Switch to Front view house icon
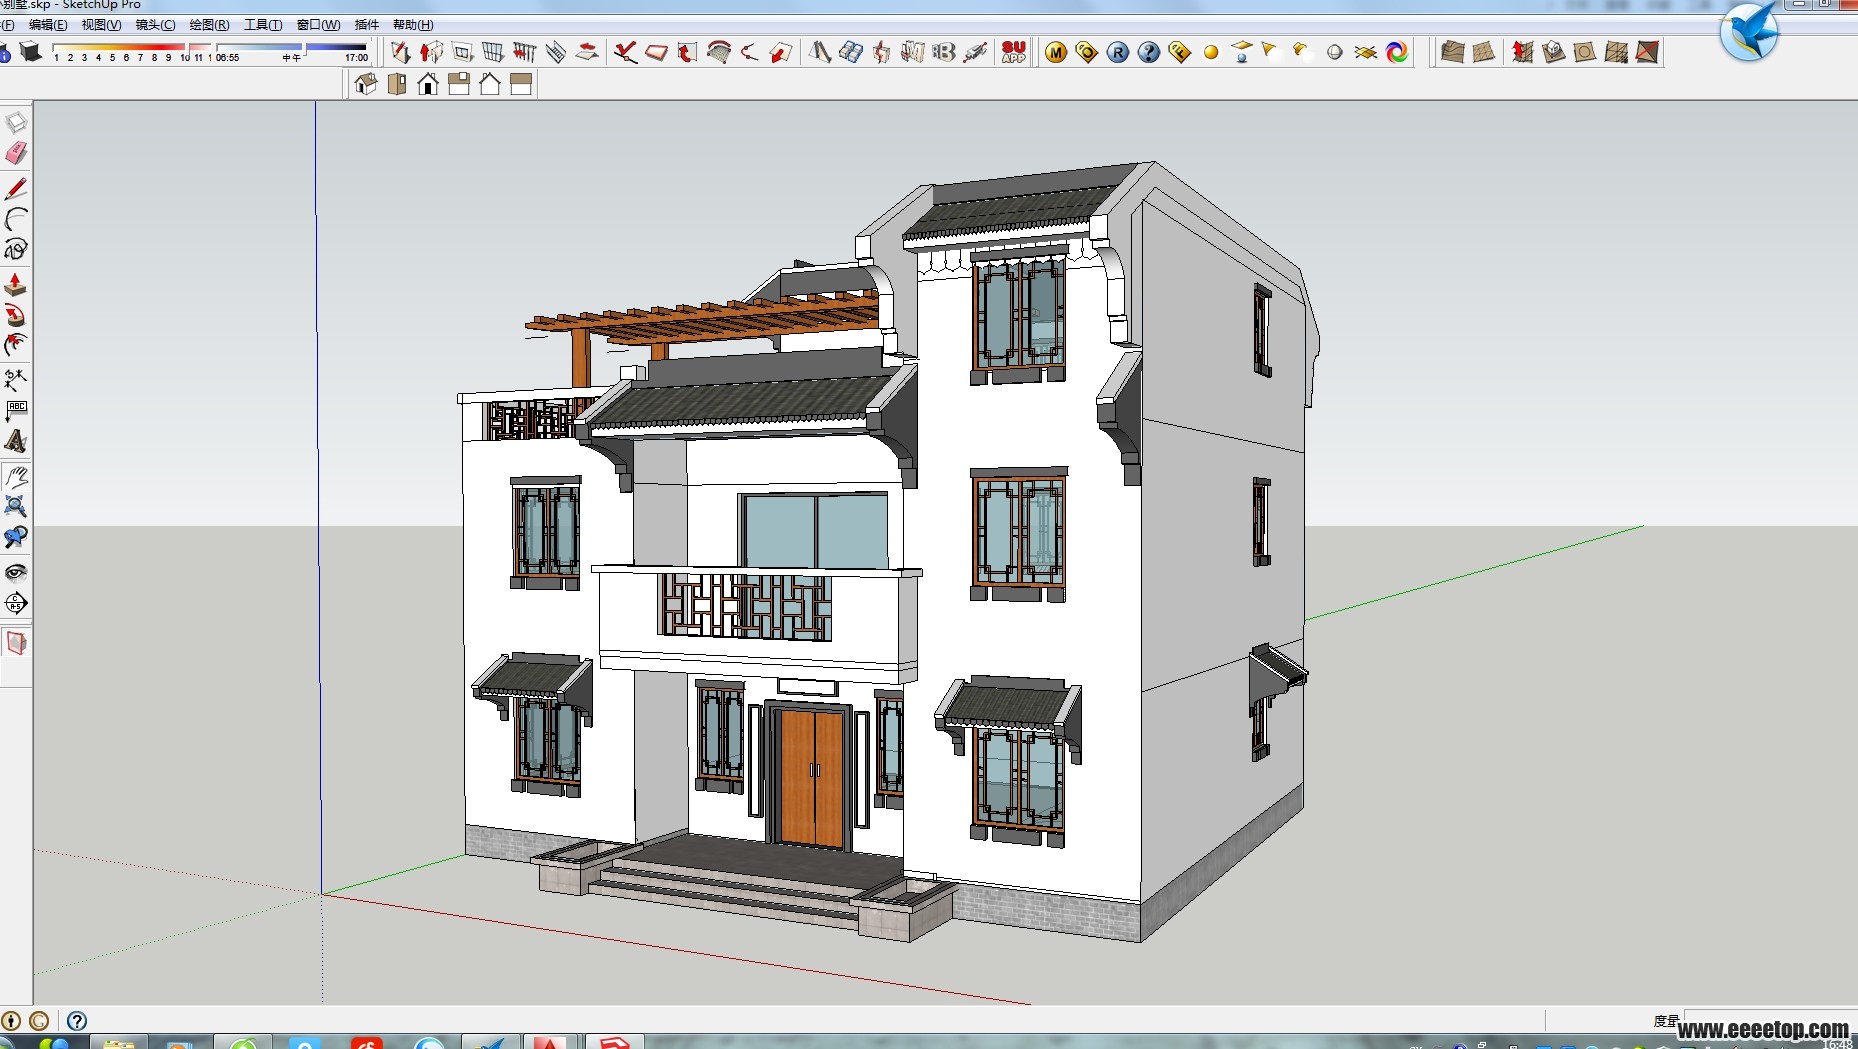Viewport: 1858px width, 1049px height. click(428, 84)
